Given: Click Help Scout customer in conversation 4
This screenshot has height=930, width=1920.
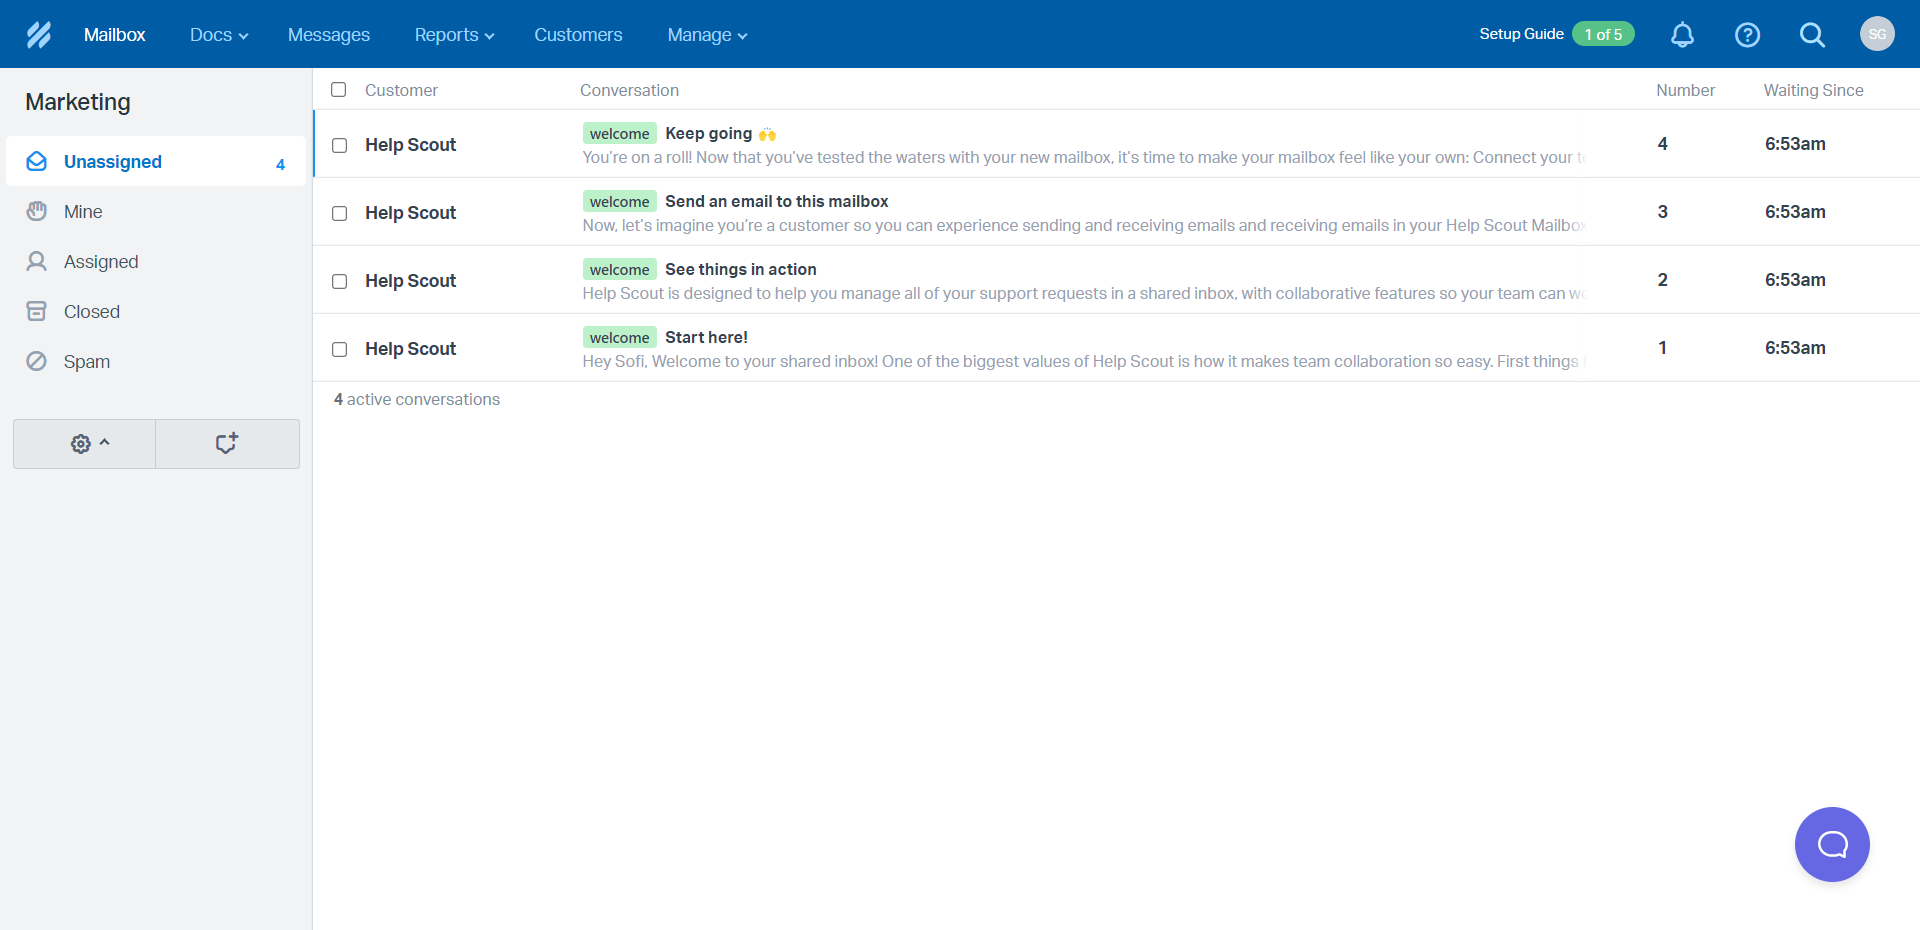Looking at the screenshot, I should (410, 145).
